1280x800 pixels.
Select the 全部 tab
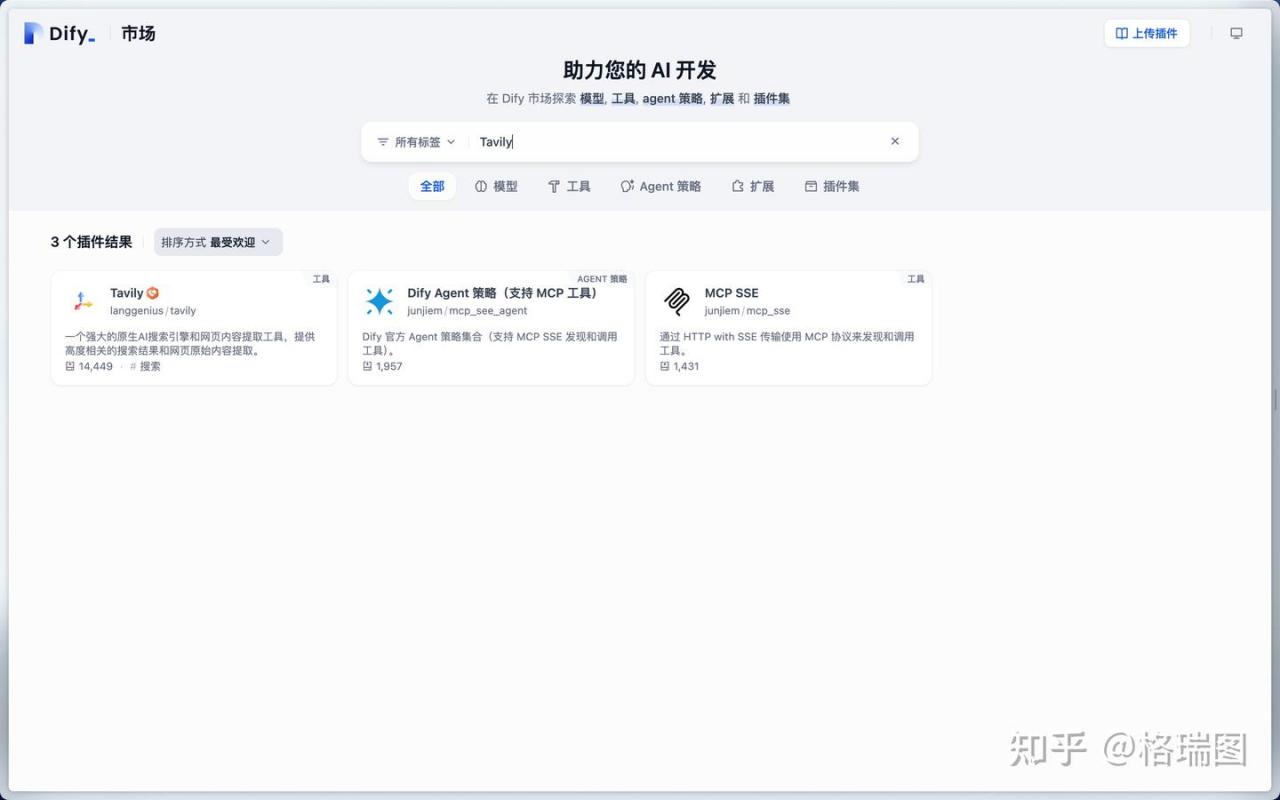pos(432,186)
